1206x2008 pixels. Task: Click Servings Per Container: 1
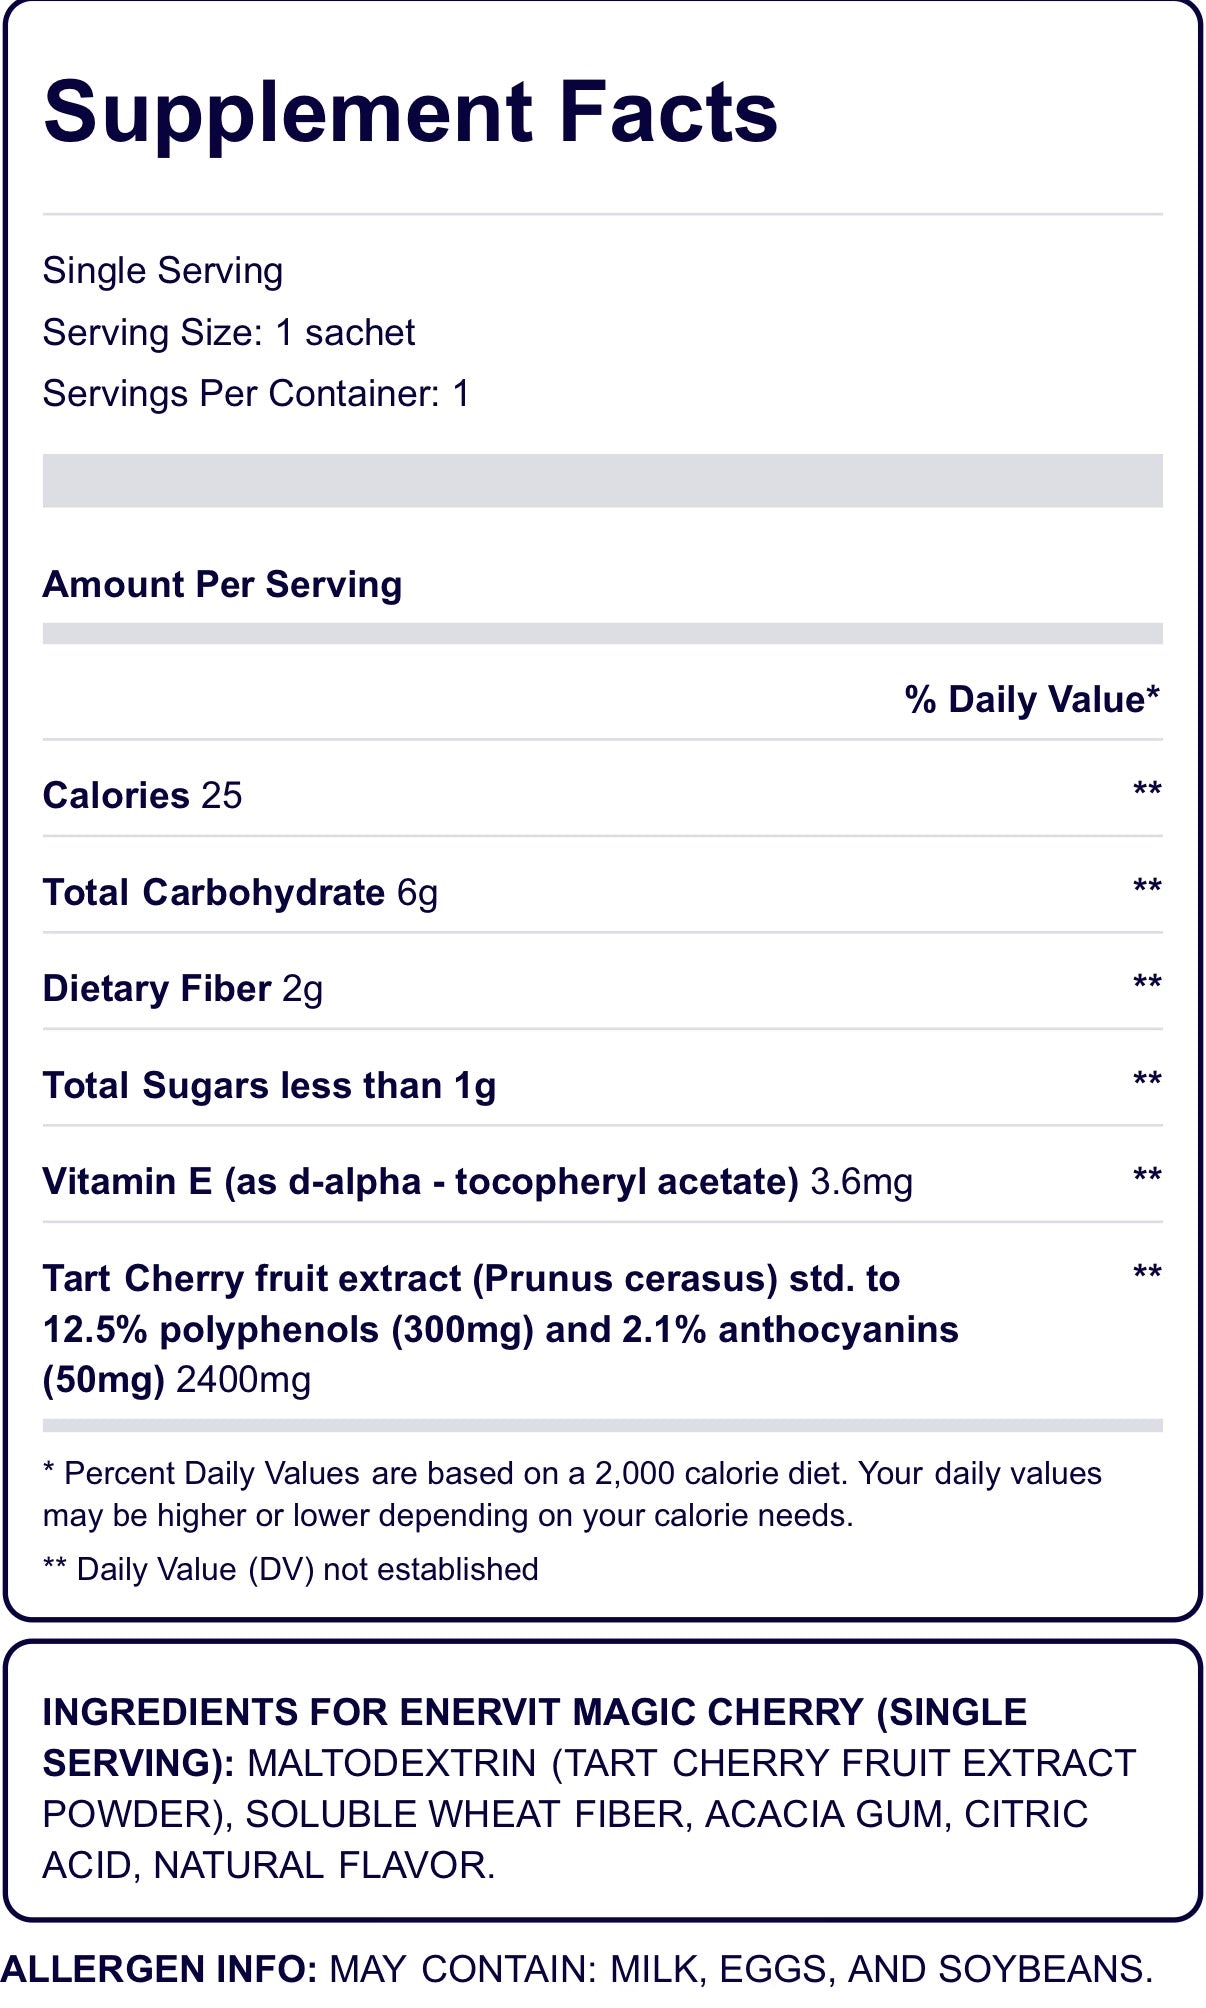click(256, 394)
